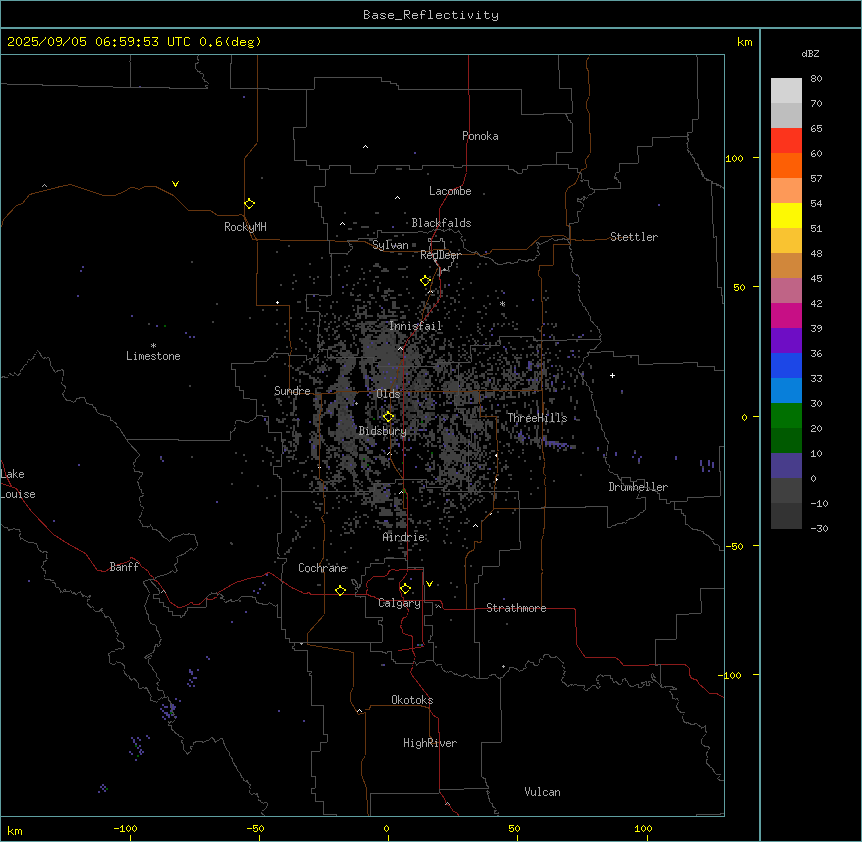Viewport: 862px width, 842px height.
Task: Click the yellow diamond marker below Cochrane
Action: 341,591
